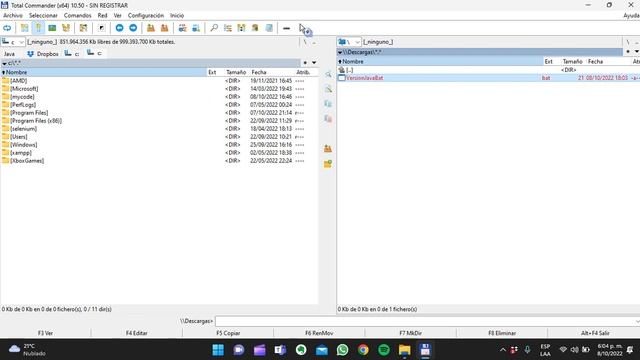
Task: Select VersionJava.bat file in right panel
Action: click(488, 78)
